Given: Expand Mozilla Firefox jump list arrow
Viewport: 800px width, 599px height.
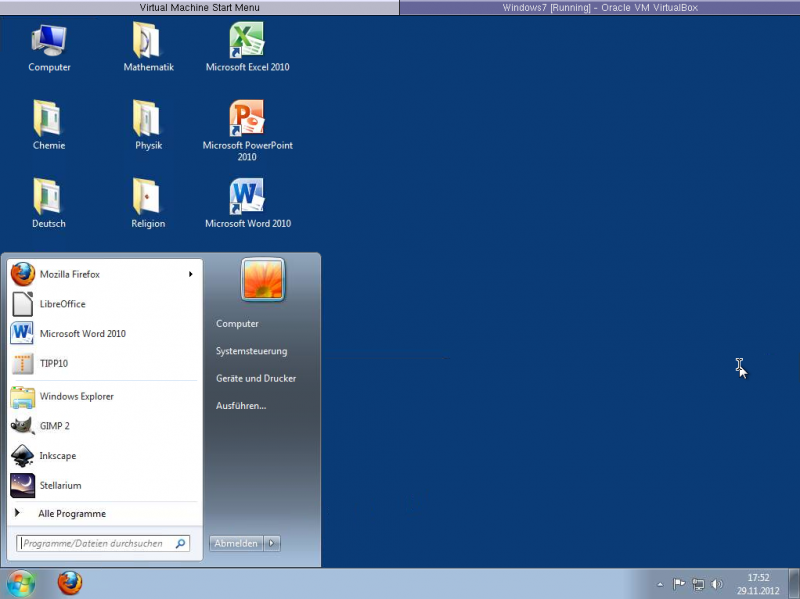Looking at the screenshot, I should (x=190, y=274).
